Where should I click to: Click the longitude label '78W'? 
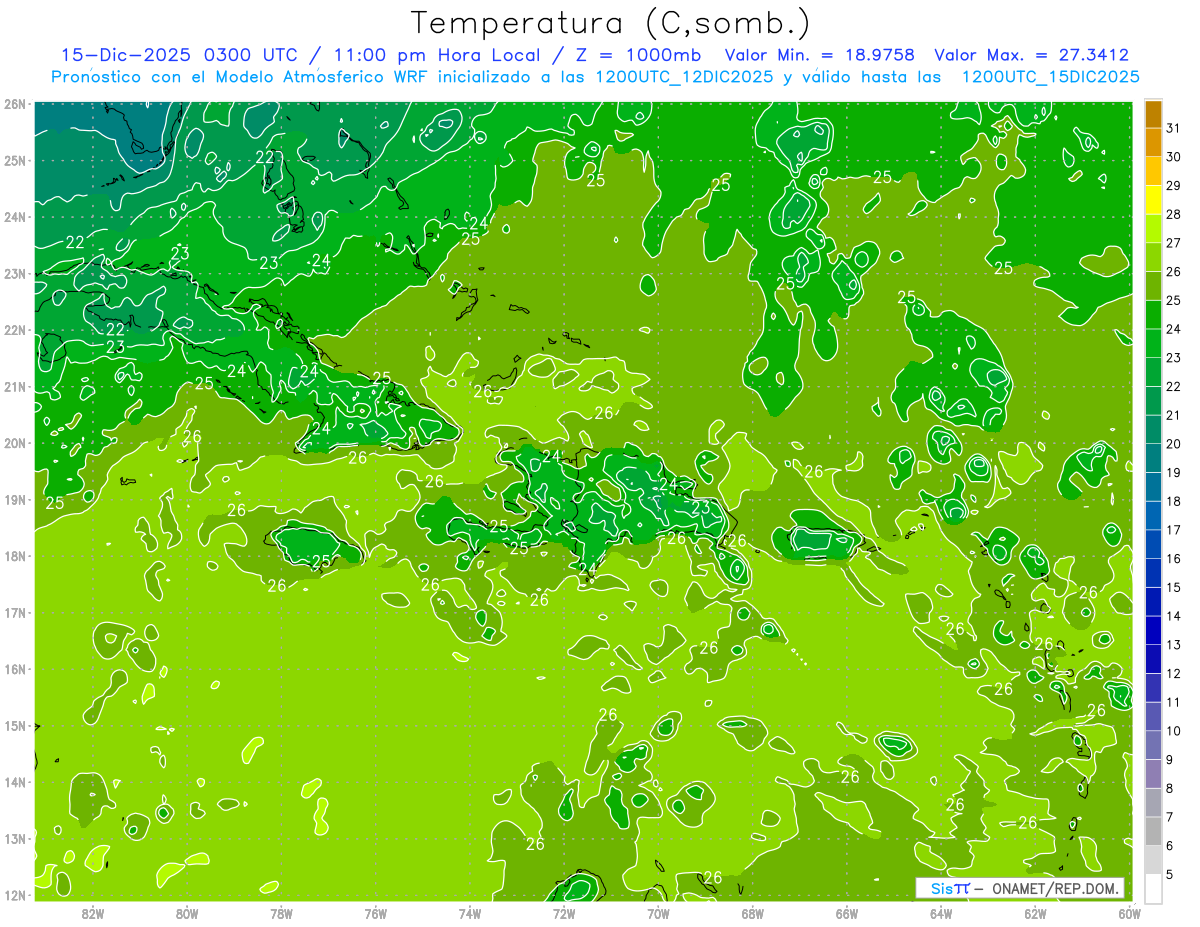[x=281, y=913]
